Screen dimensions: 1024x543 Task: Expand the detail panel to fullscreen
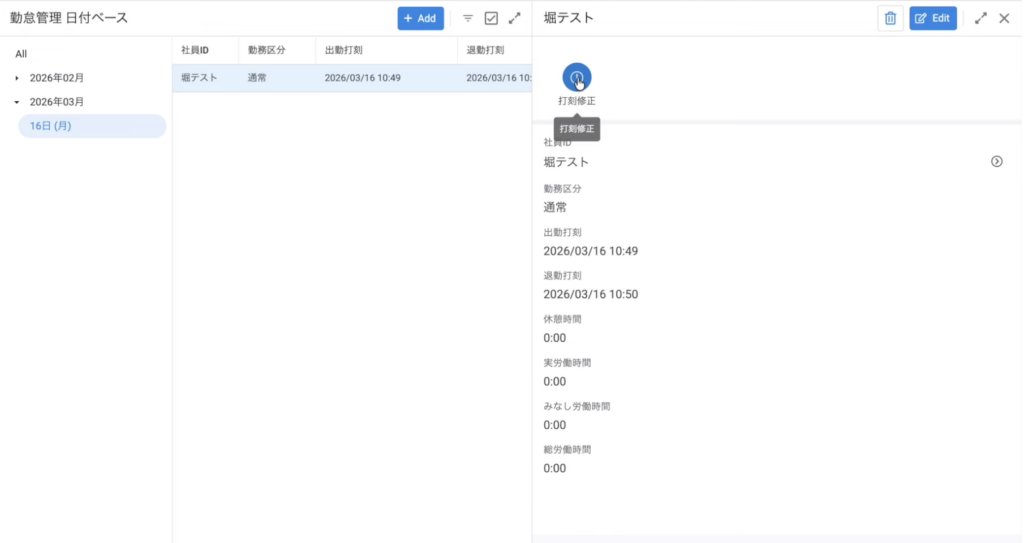(x=981, y=18)
